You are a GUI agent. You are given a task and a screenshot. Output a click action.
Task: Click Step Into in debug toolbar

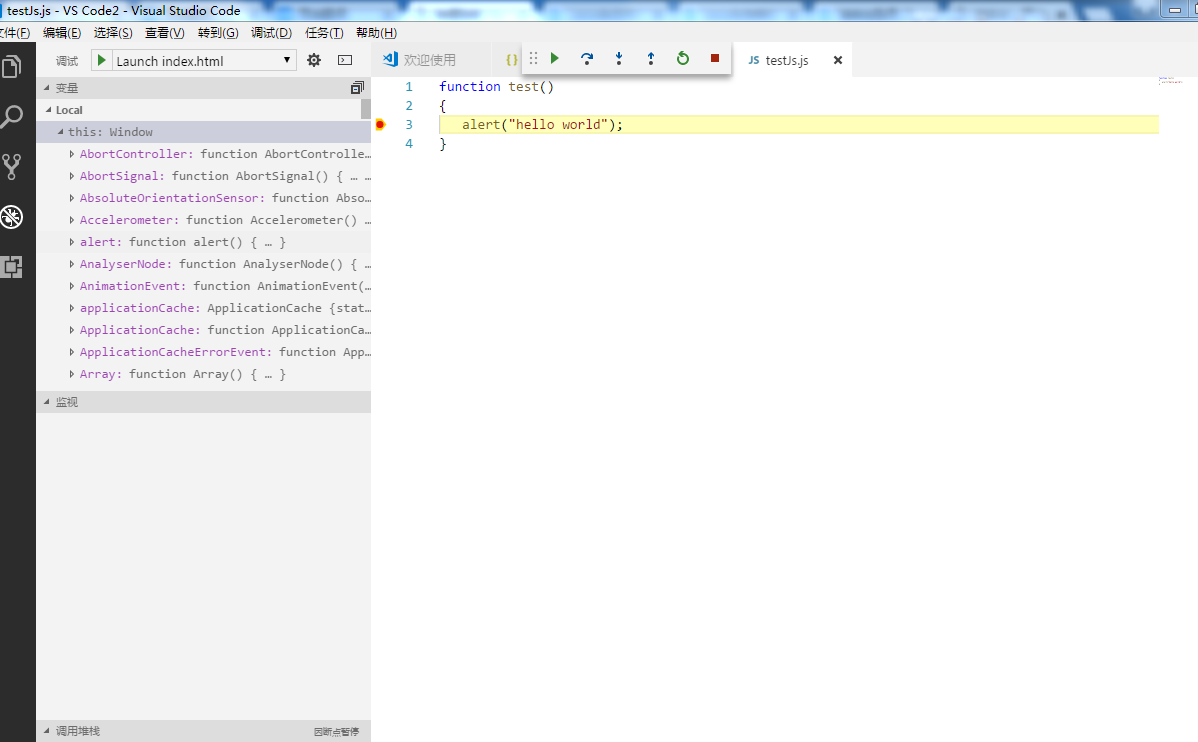(619, 59)
